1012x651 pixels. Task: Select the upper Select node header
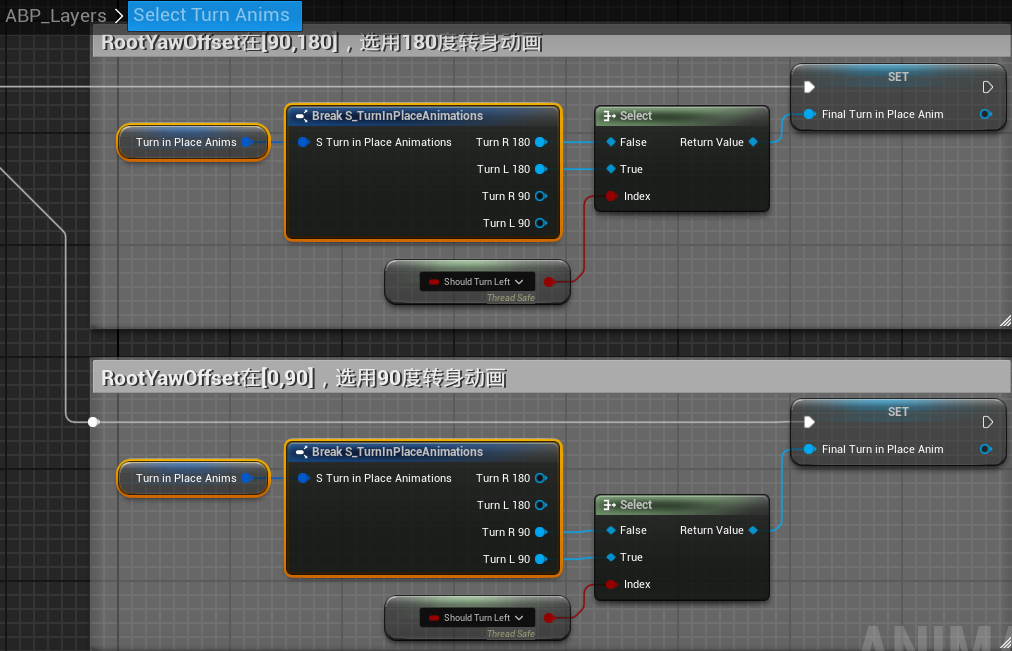point(682,116)
